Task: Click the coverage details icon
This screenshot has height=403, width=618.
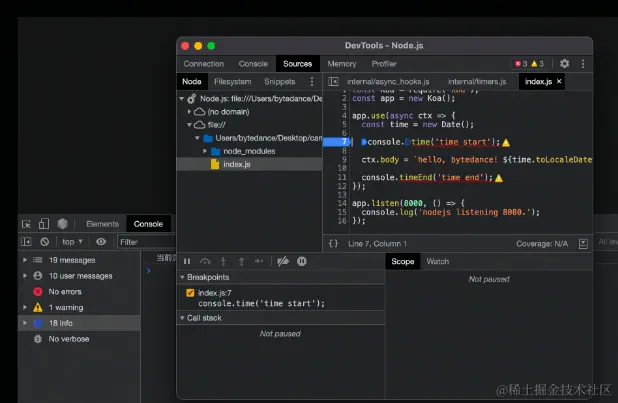Action: [583, 244]
